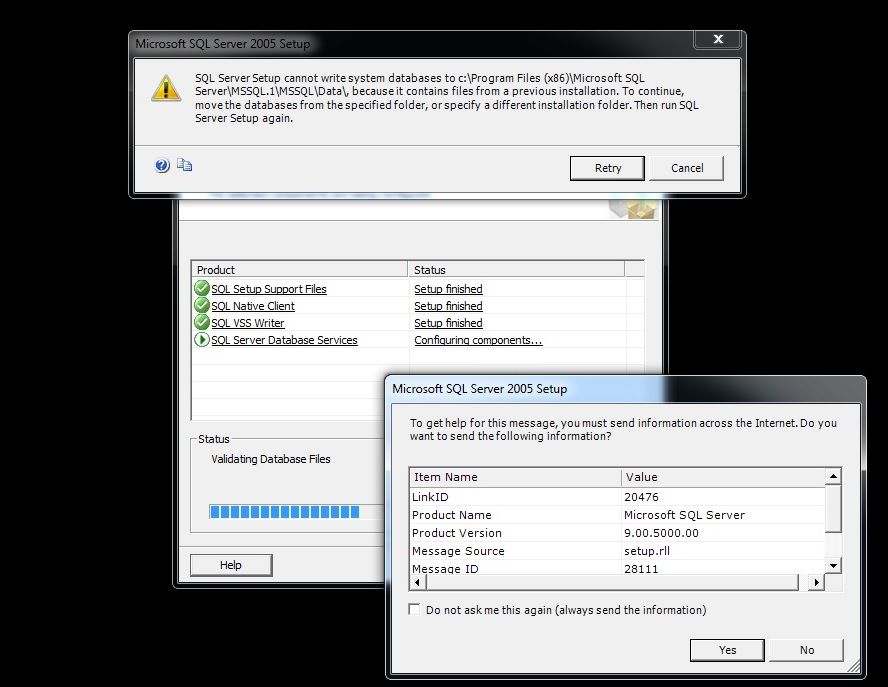Open Setup finished status for Support Files
This screenshot has height=687, width=888.
448,289
